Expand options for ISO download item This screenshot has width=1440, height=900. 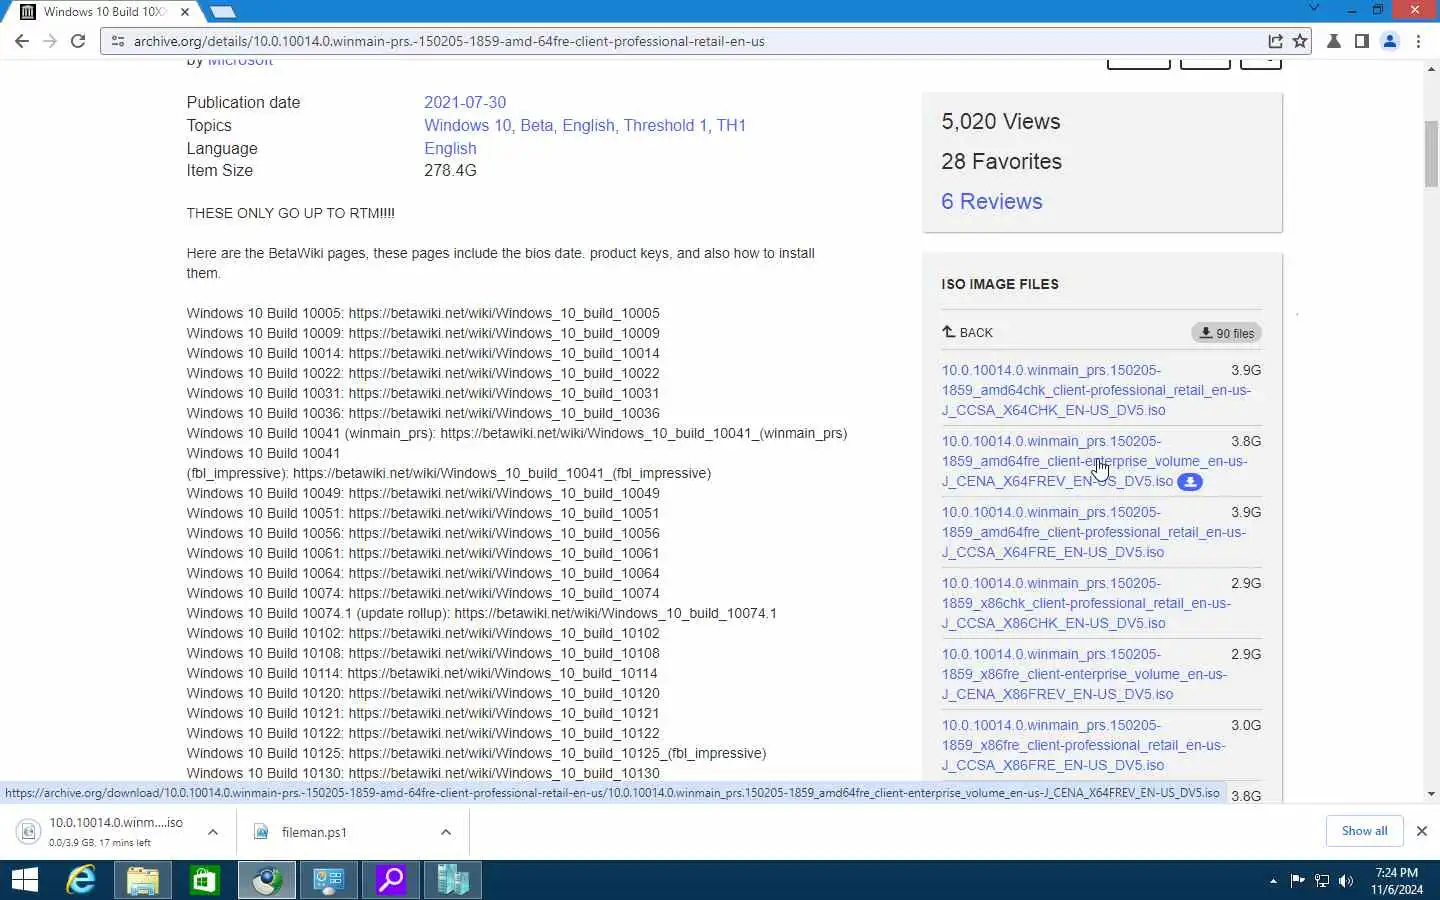coord(213,831)
